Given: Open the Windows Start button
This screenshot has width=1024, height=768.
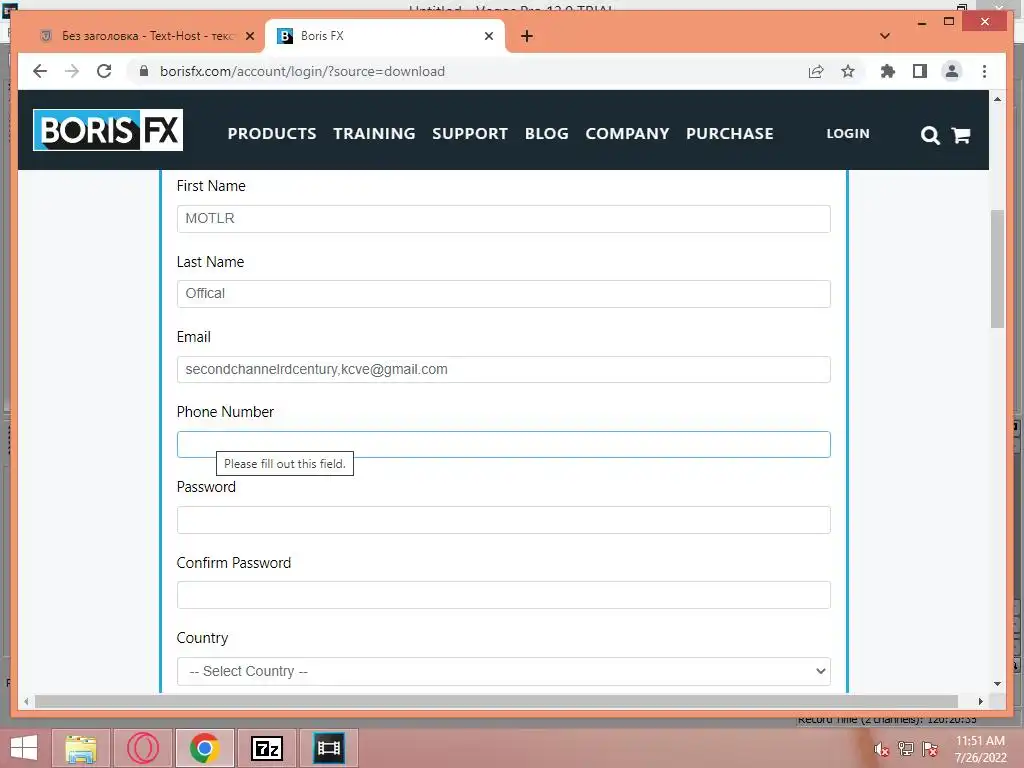Looking at the screenshot, I should [x=24, y=748].
